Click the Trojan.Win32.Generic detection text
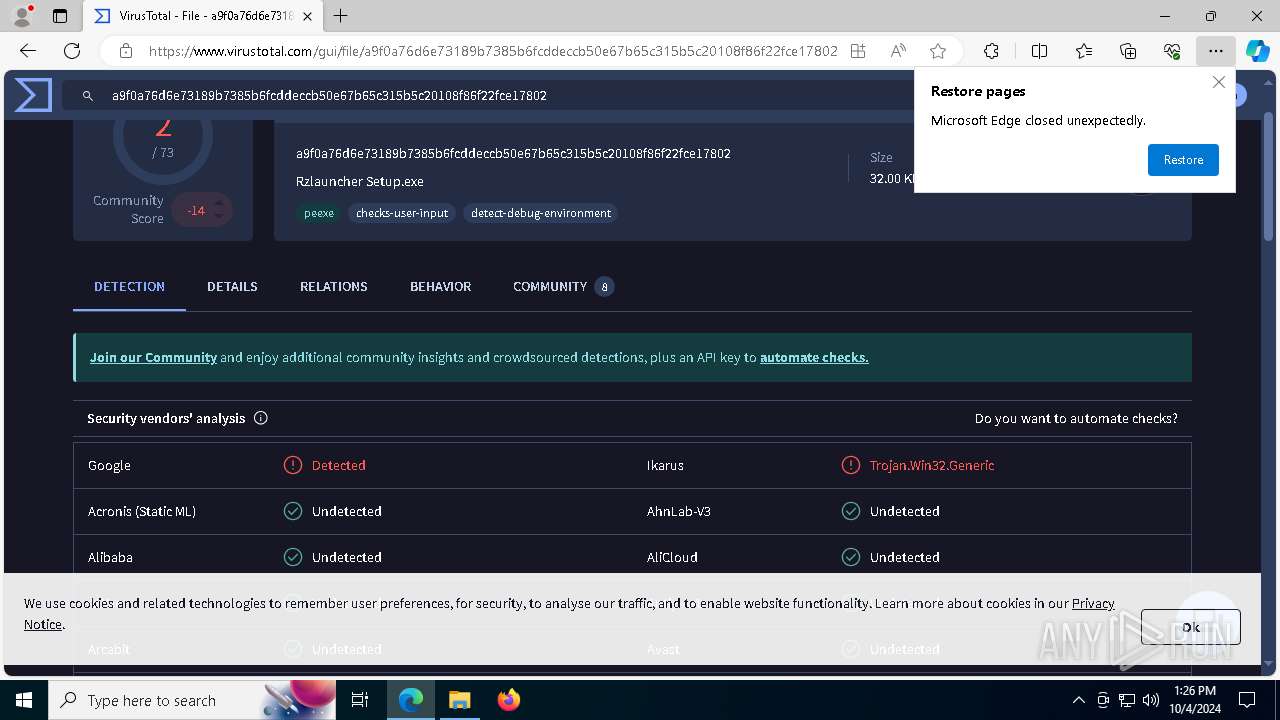This screenshot has width=1280, height=720. click(x=932, y=465)
